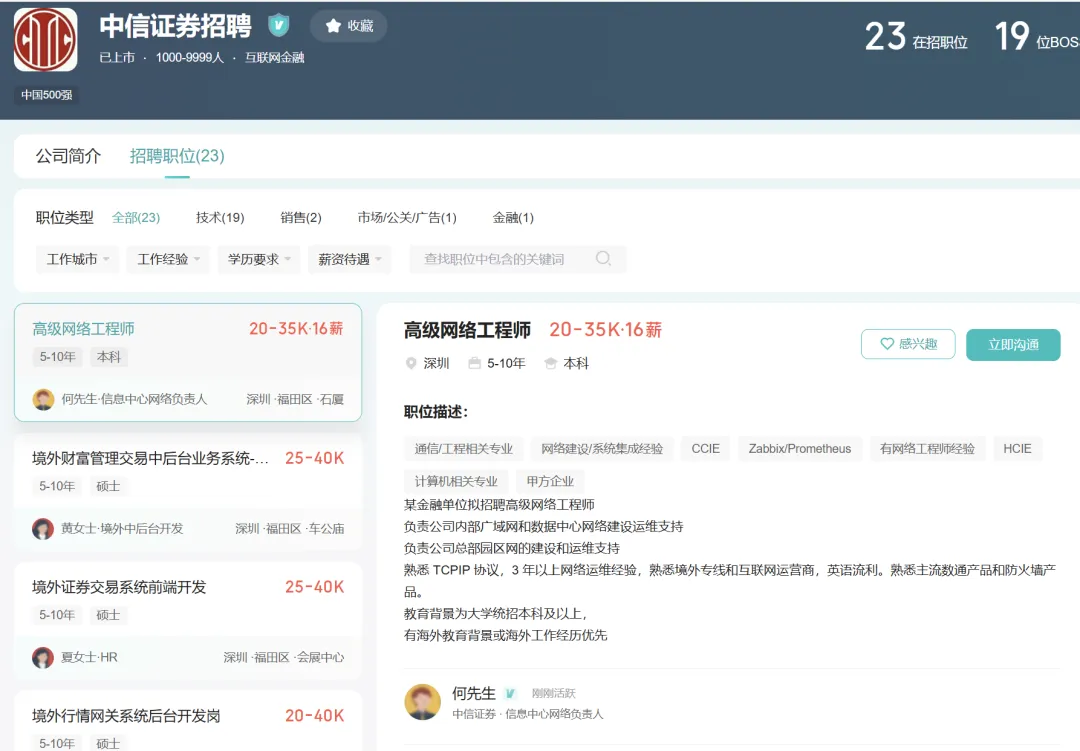
Task: Click the verified badge next to 何先生
Action: pyautogui.click(x=510, y=693)
